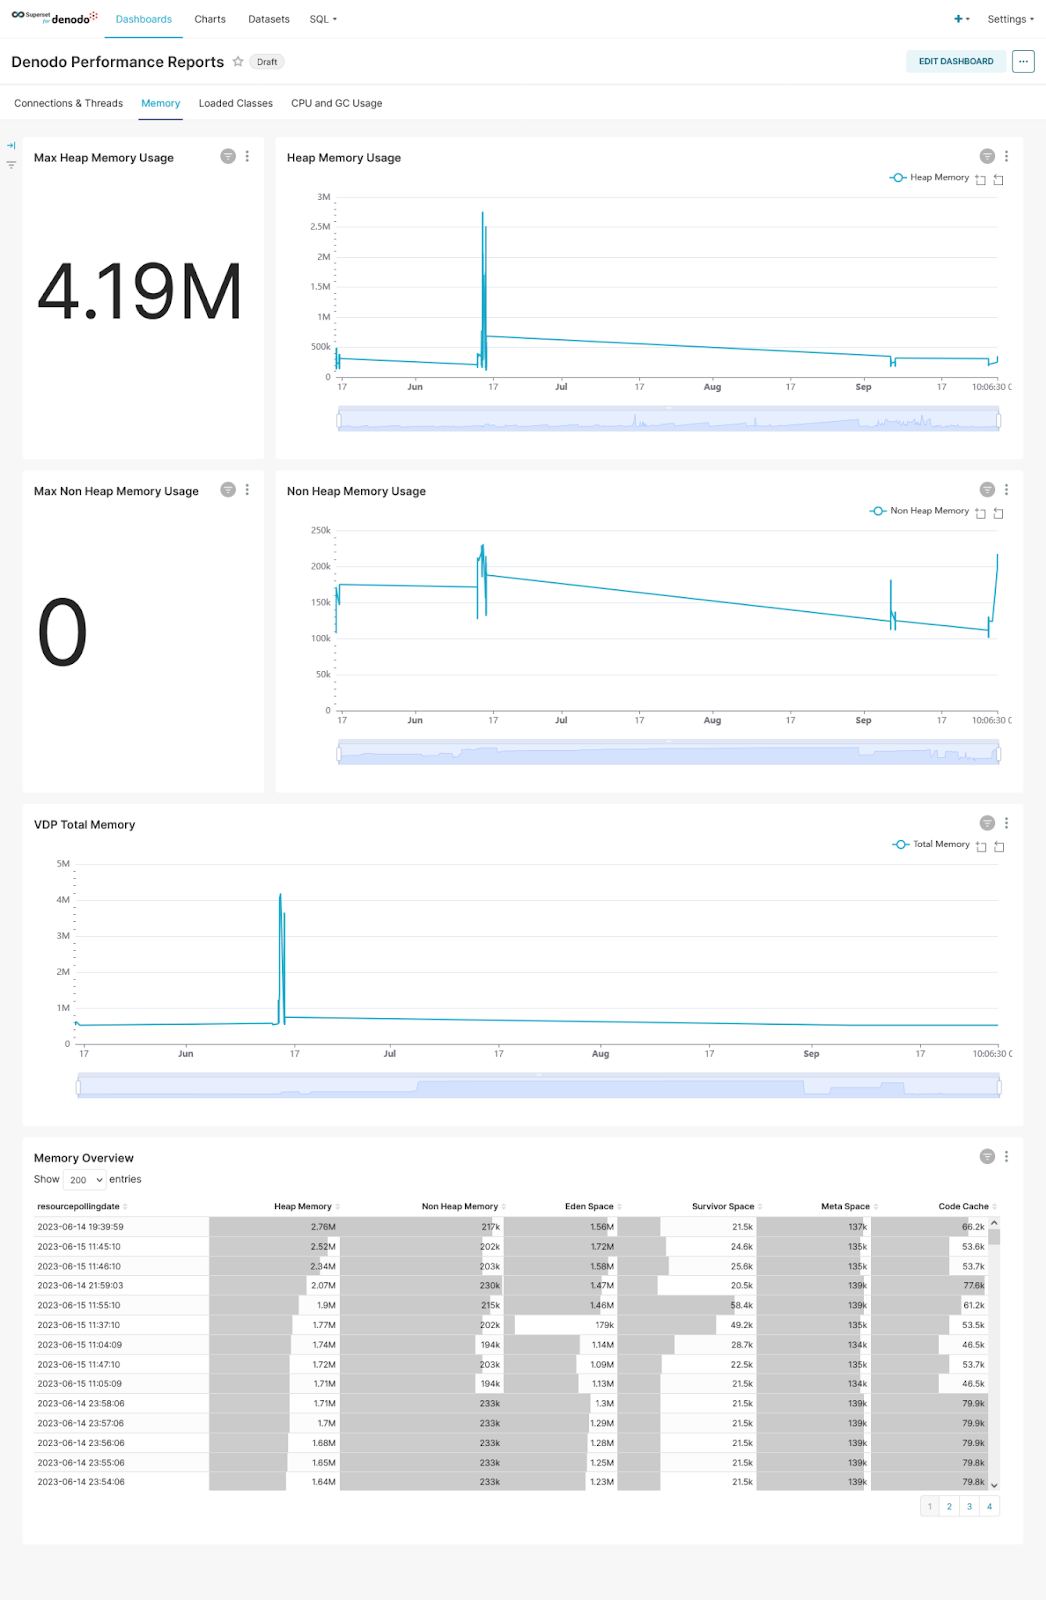This screenshot has height=1600, width=1046.
Task: Reset zoom on Non Heap Memory chart
Action: (x=998, y=514)
